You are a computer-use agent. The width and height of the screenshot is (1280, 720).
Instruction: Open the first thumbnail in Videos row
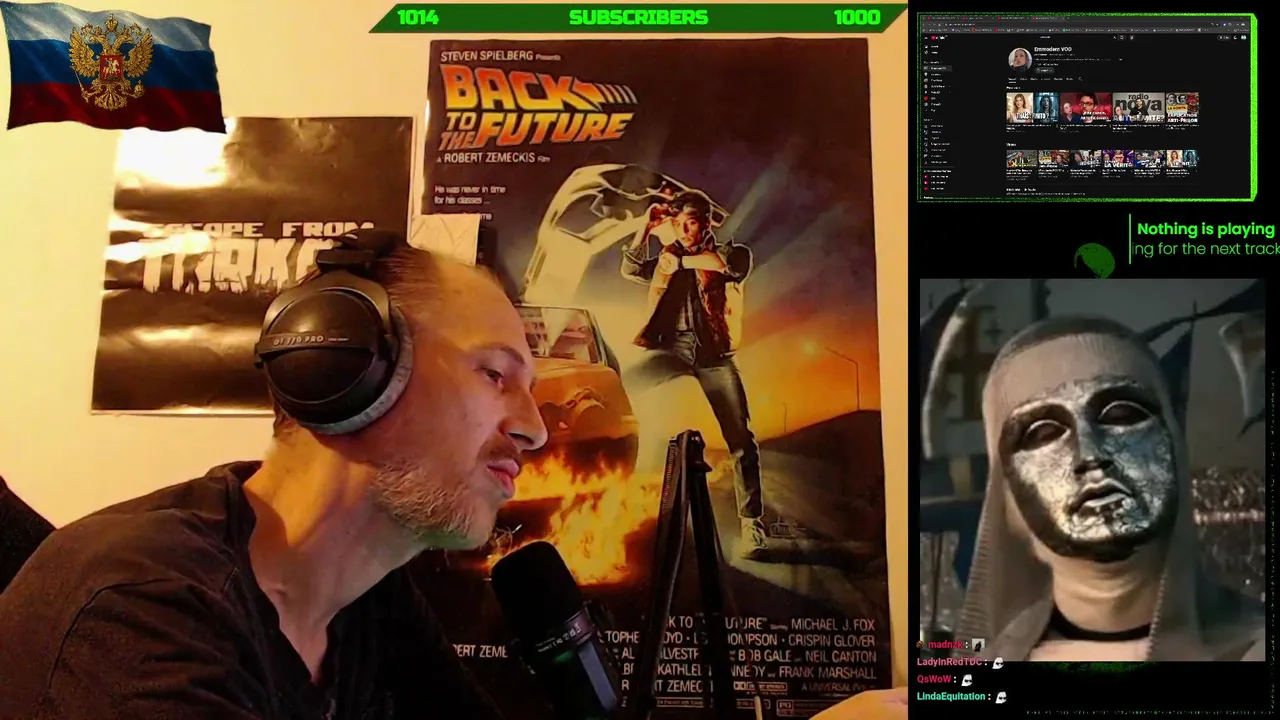(x=1021, y=158)
